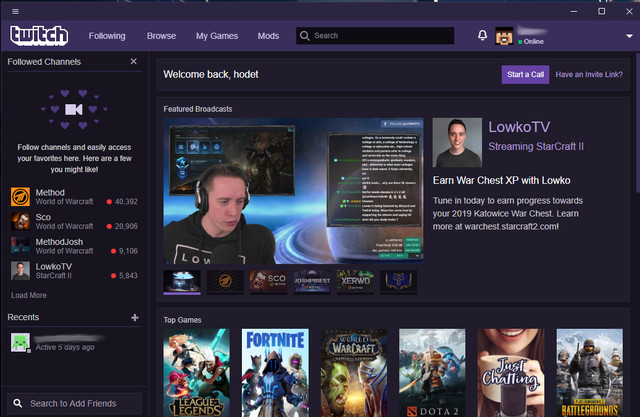
Task: Select the SCO featured thumbnail
Action: point(269,281)
